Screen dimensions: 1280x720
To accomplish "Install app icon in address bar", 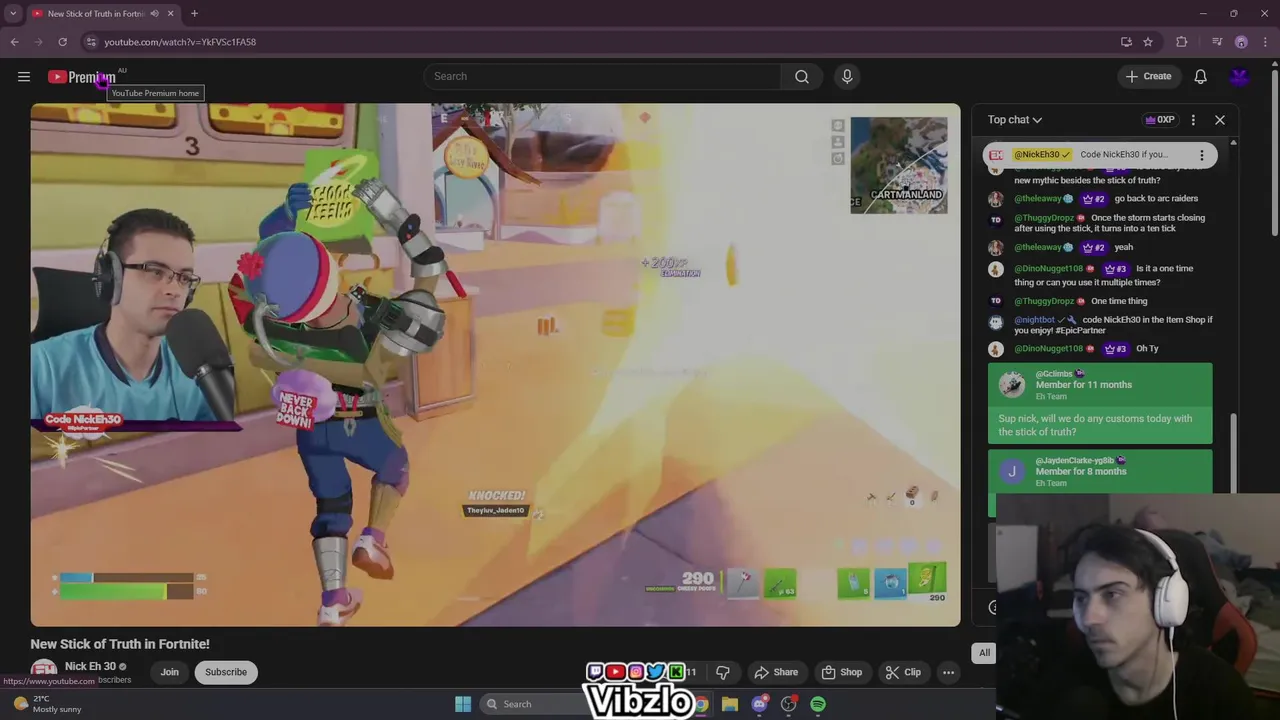I will click(x=1126, y=42).
